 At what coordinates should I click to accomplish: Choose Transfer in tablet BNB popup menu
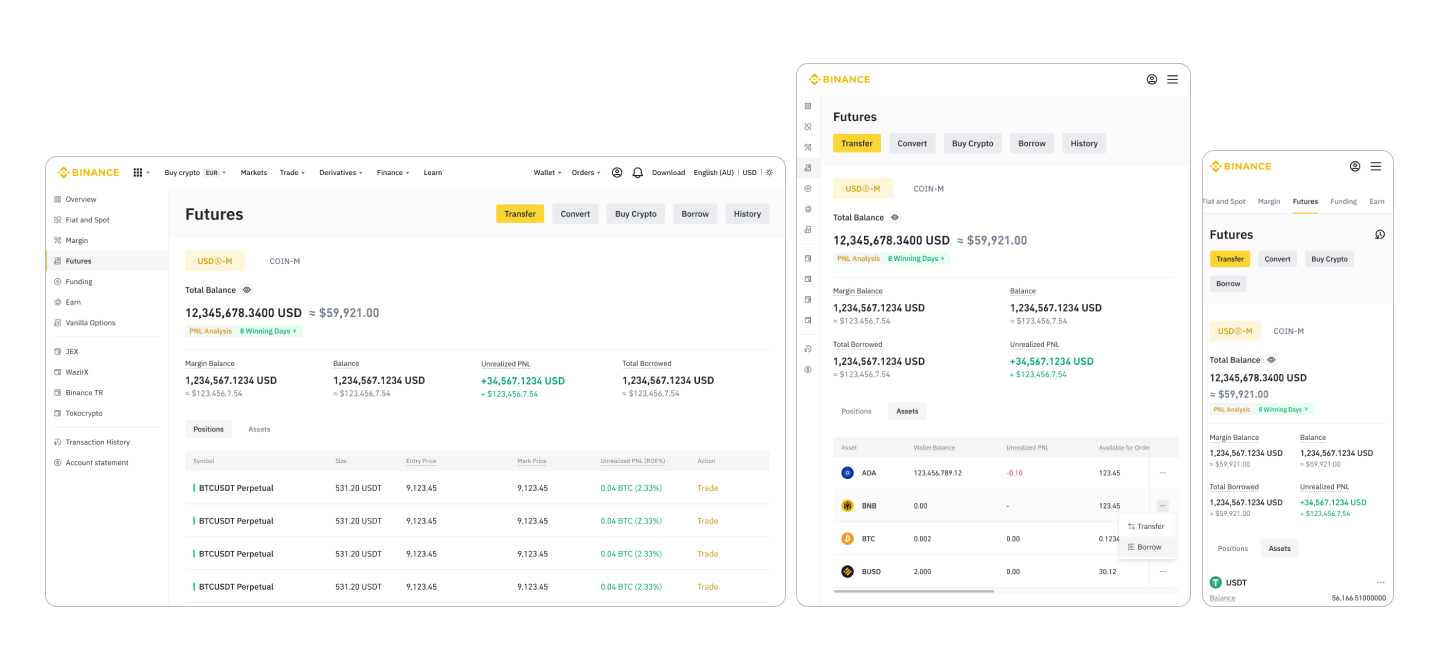point(1147,526)
